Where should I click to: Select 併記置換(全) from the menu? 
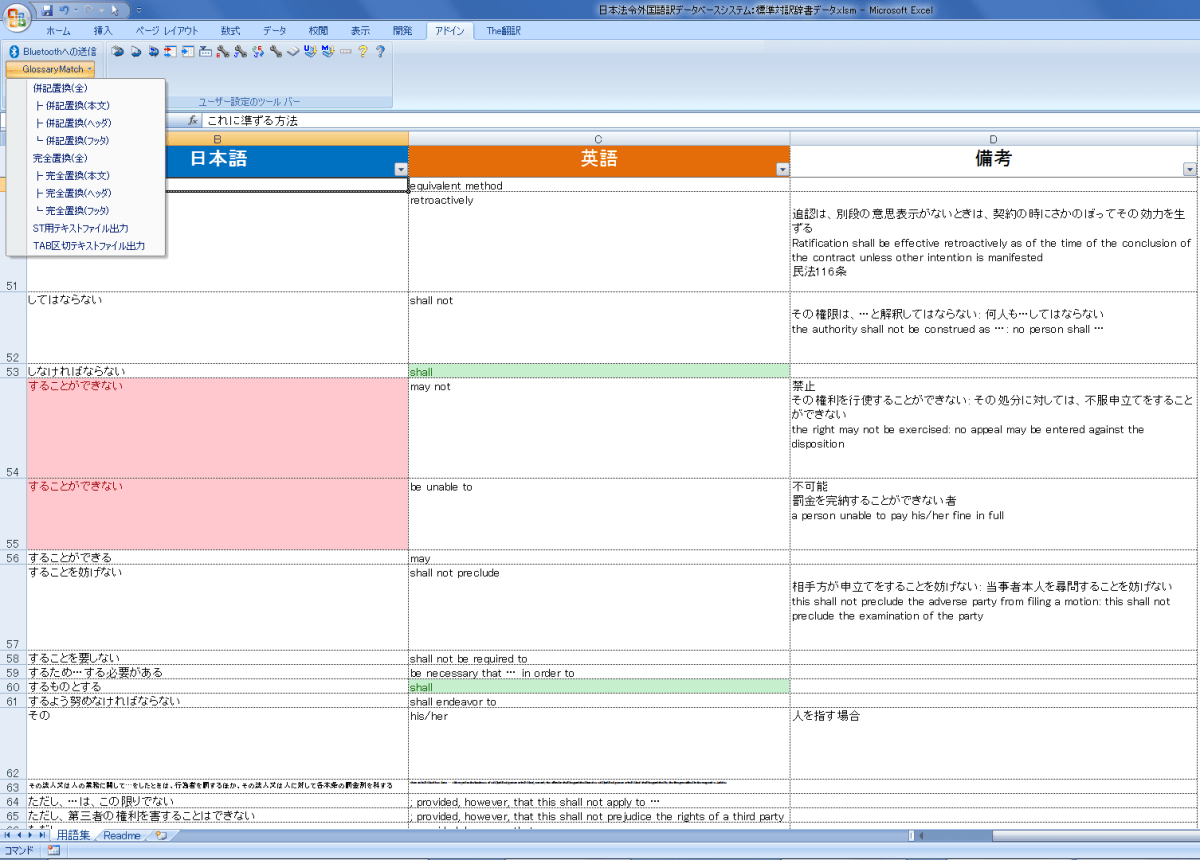60,88
